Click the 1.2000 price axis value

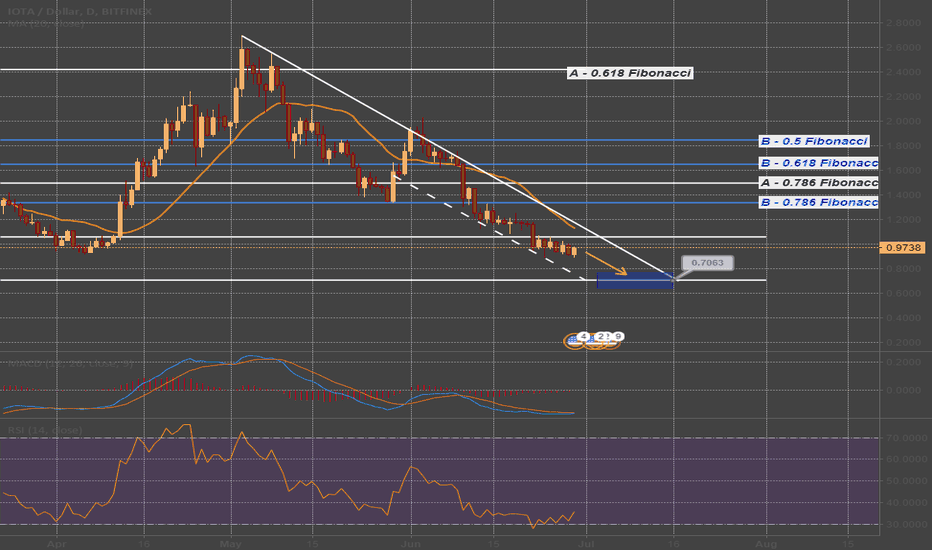pyautogui.click(x=903, y=219)
